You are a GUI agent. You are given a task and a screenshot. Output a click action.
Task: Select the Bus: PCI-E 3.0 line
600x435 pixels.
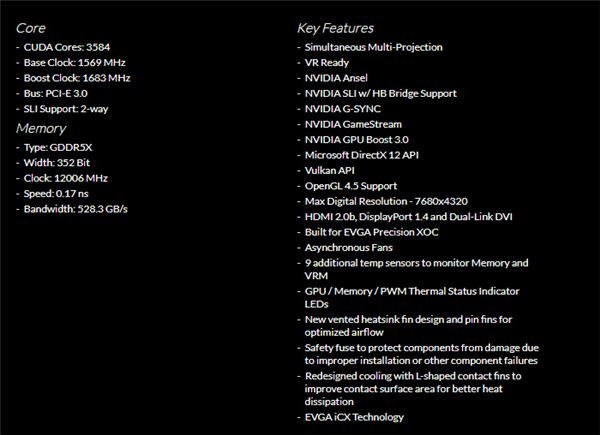point(63,92)
